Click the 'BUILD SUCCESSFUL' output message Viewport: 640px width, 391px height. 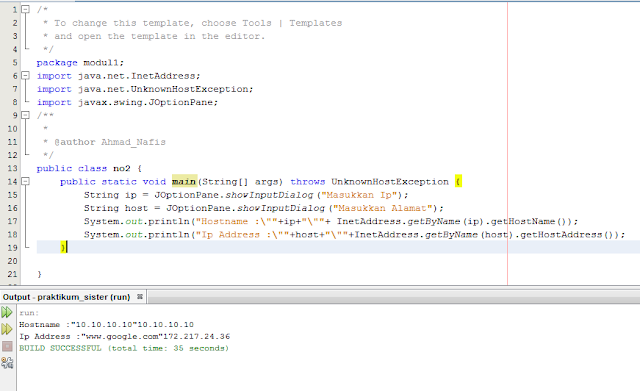tap(124, 349)
